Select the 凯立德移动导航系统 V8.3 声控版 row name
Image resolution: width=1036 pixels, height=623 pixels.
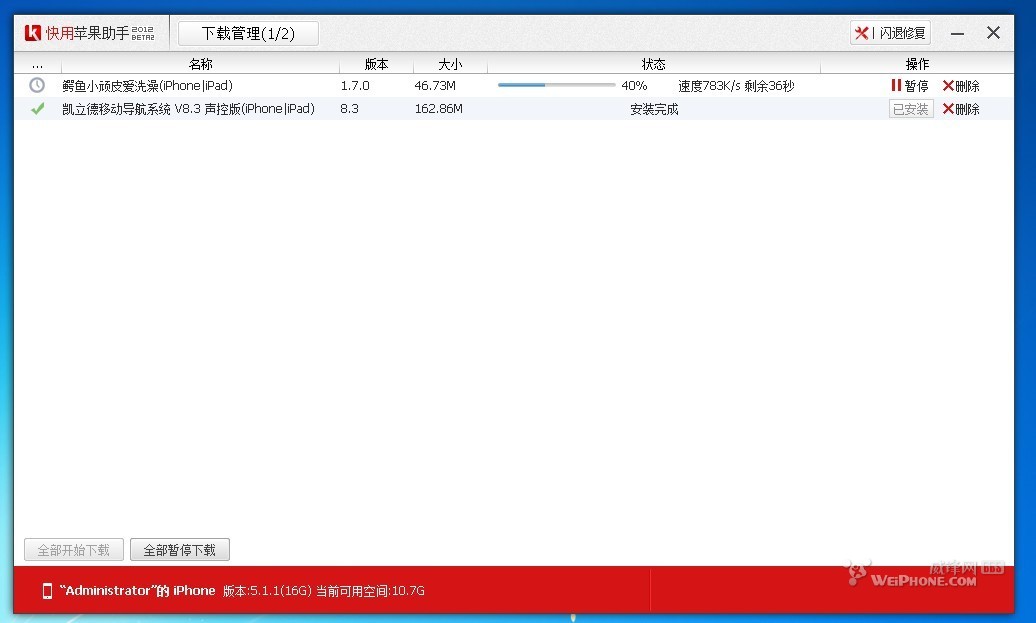(188, 109)
